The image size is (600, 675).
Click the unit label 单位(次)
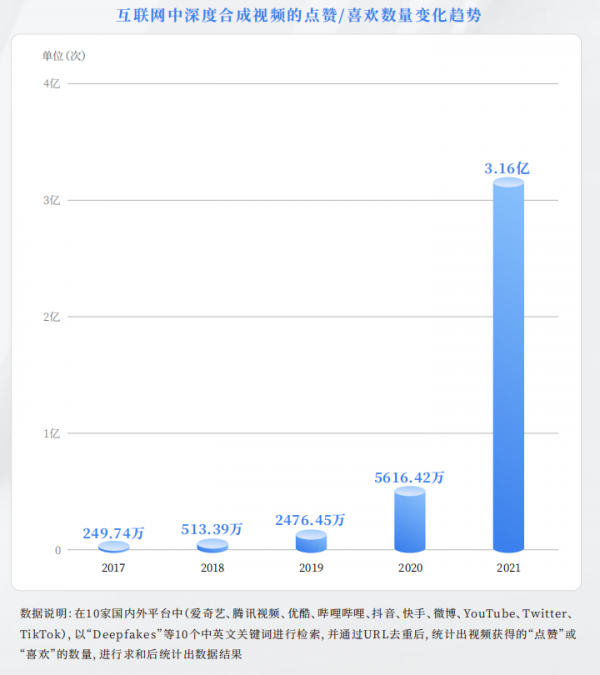pyautogui.click(x=64, y=56)
